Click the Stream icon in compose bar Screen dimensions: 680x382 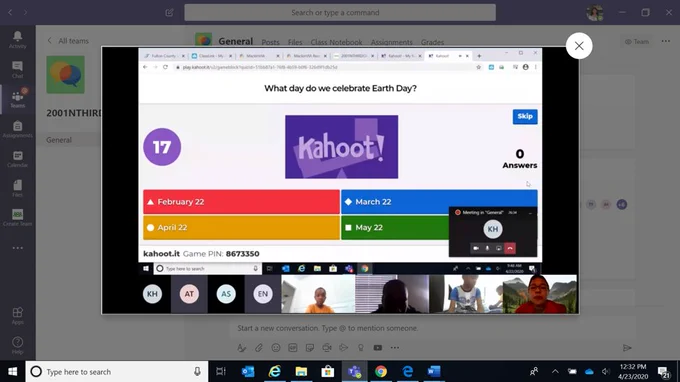point(343,348)
